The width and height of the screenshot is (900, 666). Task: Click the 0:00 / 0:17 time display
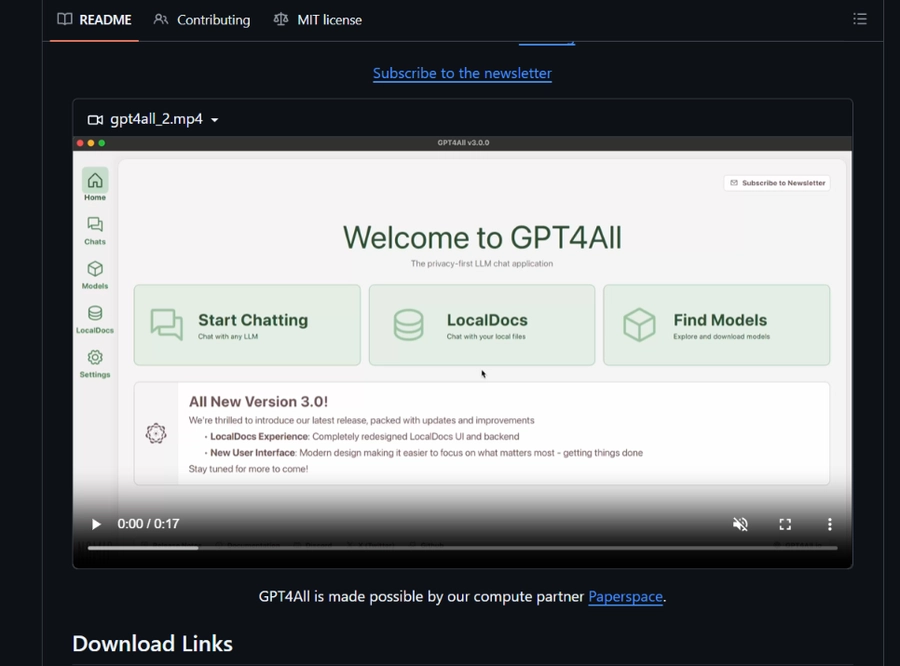[148, 524]
